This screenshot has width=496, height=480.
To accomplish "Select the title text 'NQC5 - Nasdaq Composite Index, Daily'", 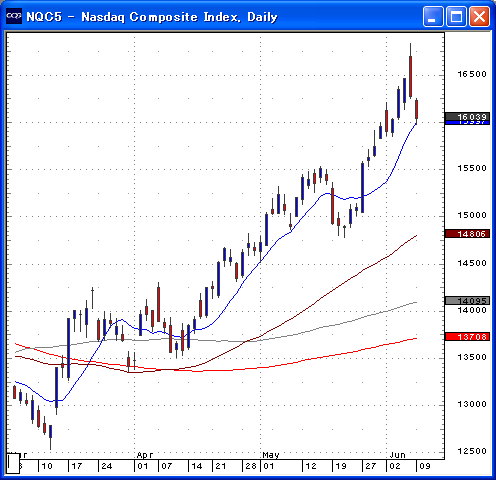I will 152,17.
